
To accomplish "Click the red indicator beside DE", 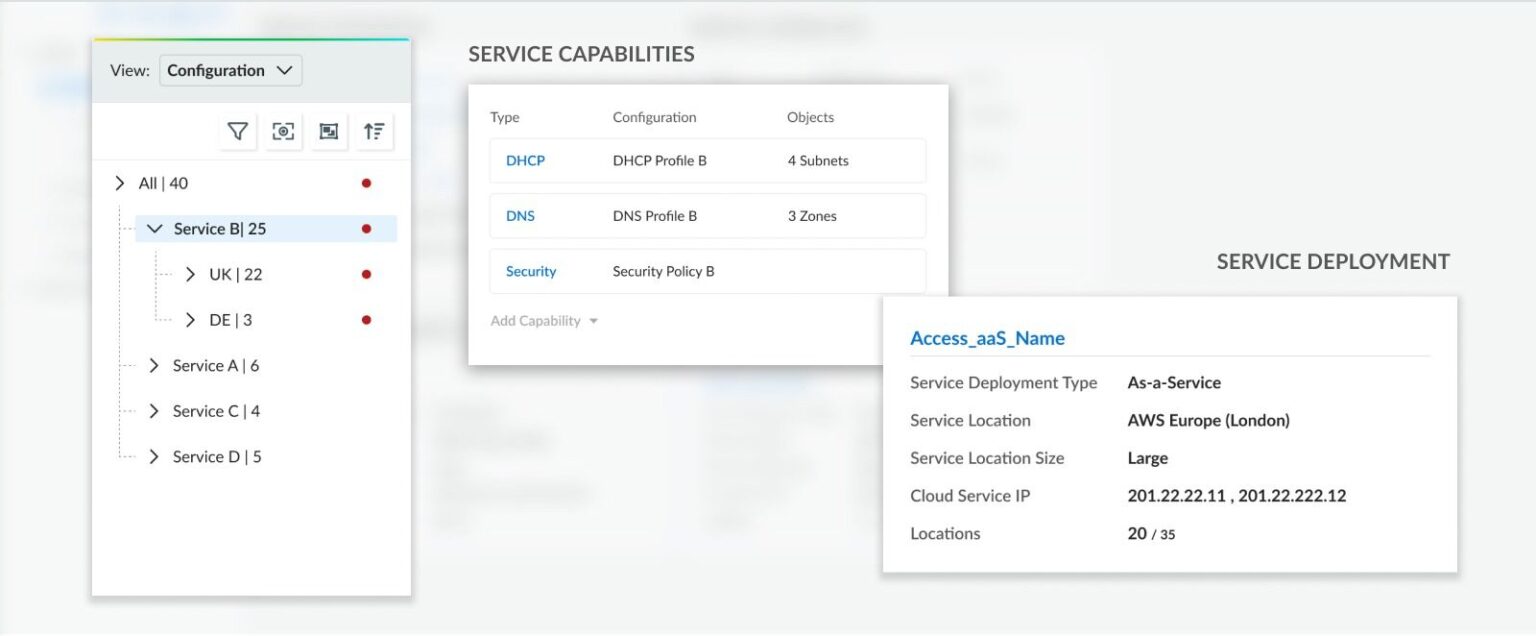I will [367, 319].
